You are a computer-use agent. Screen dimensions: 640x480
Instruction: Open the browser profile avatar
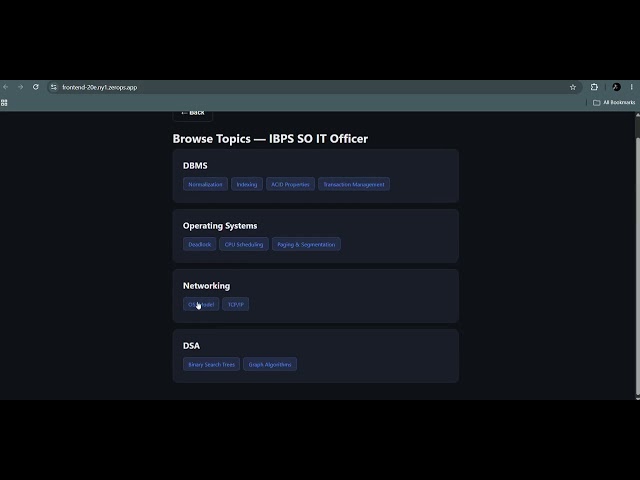point(616,87)
